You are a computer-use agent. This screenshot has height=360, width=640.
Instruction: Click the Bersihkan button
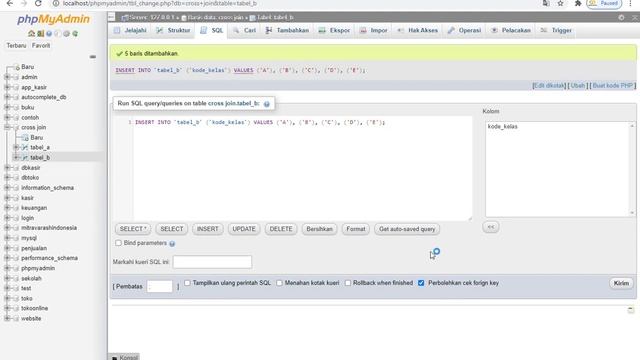pos(319,229)
